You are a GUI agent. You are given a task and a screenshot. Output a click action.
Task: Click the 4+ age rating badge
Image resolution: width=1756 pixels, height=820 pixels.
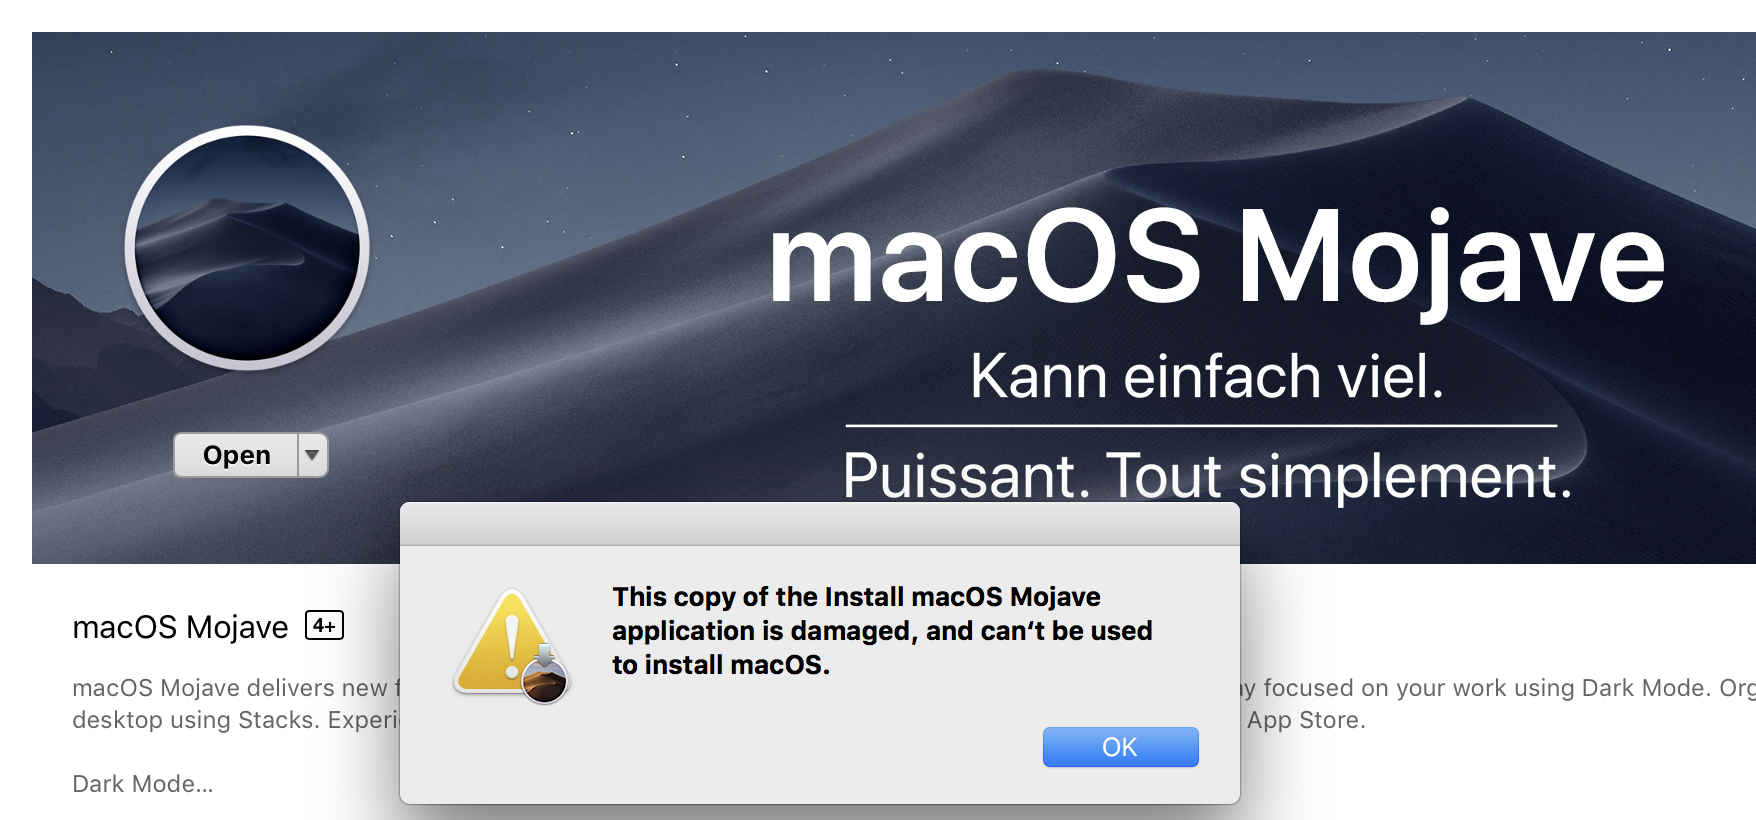point(324,626)
